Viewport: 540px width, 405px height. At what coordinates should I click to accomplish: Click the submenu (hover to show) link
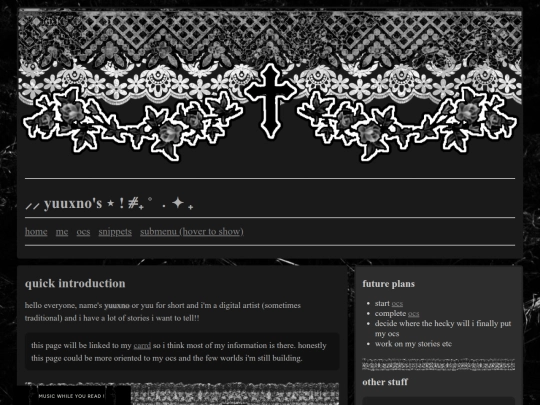click(192, 231)
